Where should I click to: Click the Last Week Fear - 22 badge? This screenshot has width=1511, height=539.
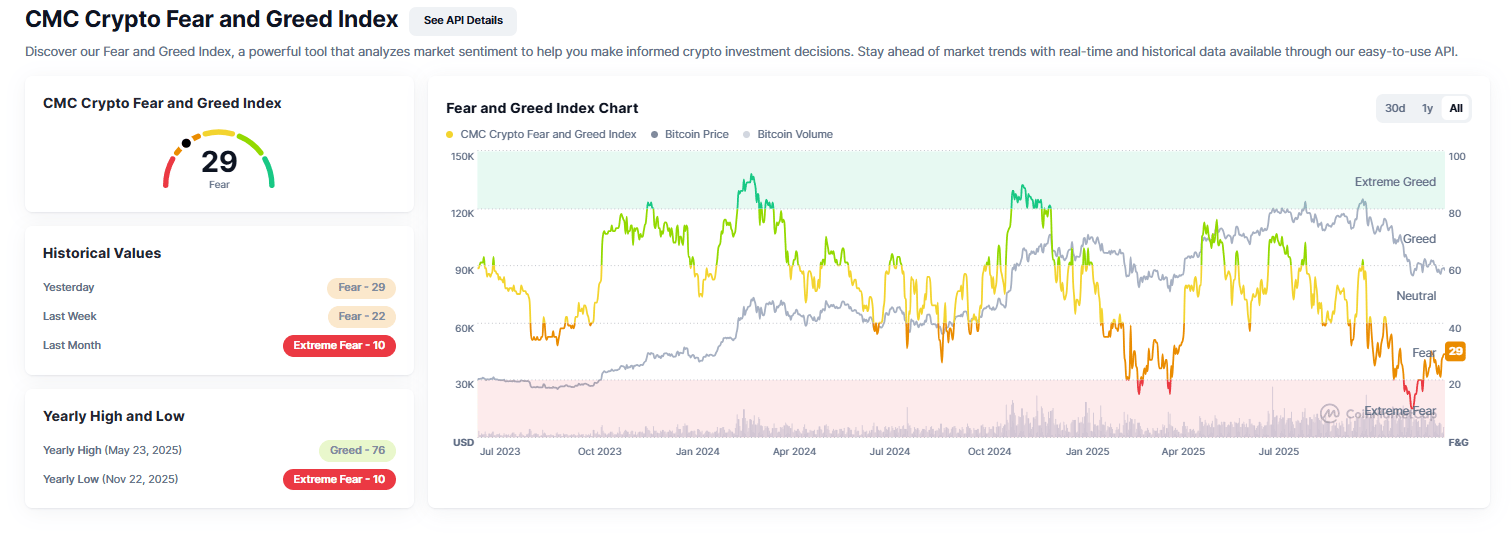pyautogui.click(x=361, y=317)
